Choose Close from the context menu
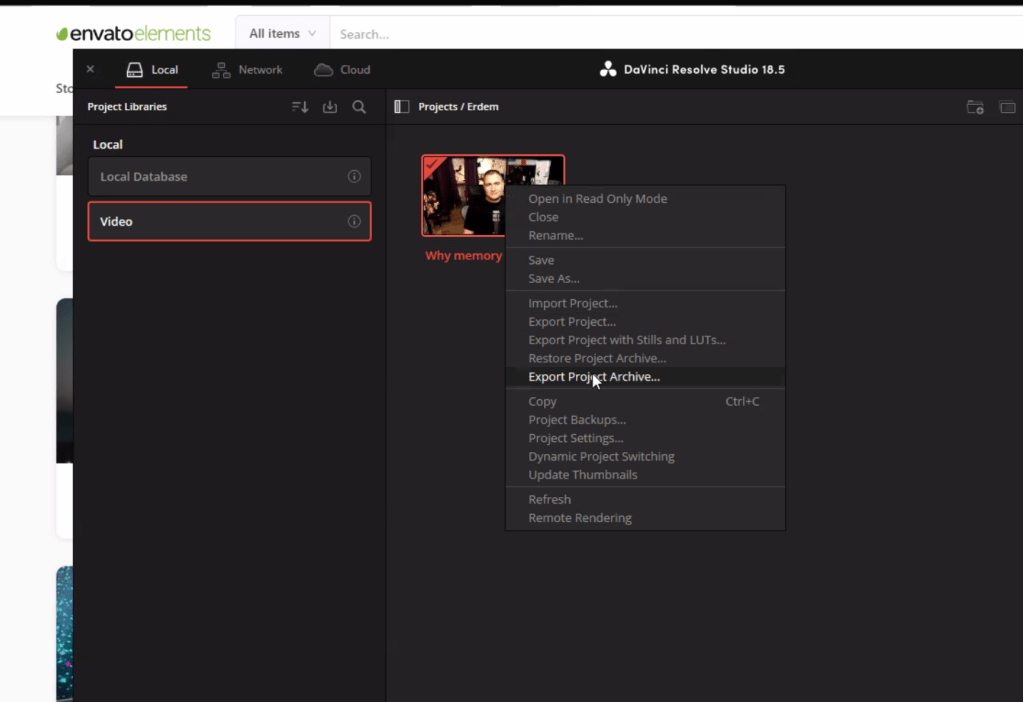The width and height of the screenshot is (1023, 702). (646, 217)
